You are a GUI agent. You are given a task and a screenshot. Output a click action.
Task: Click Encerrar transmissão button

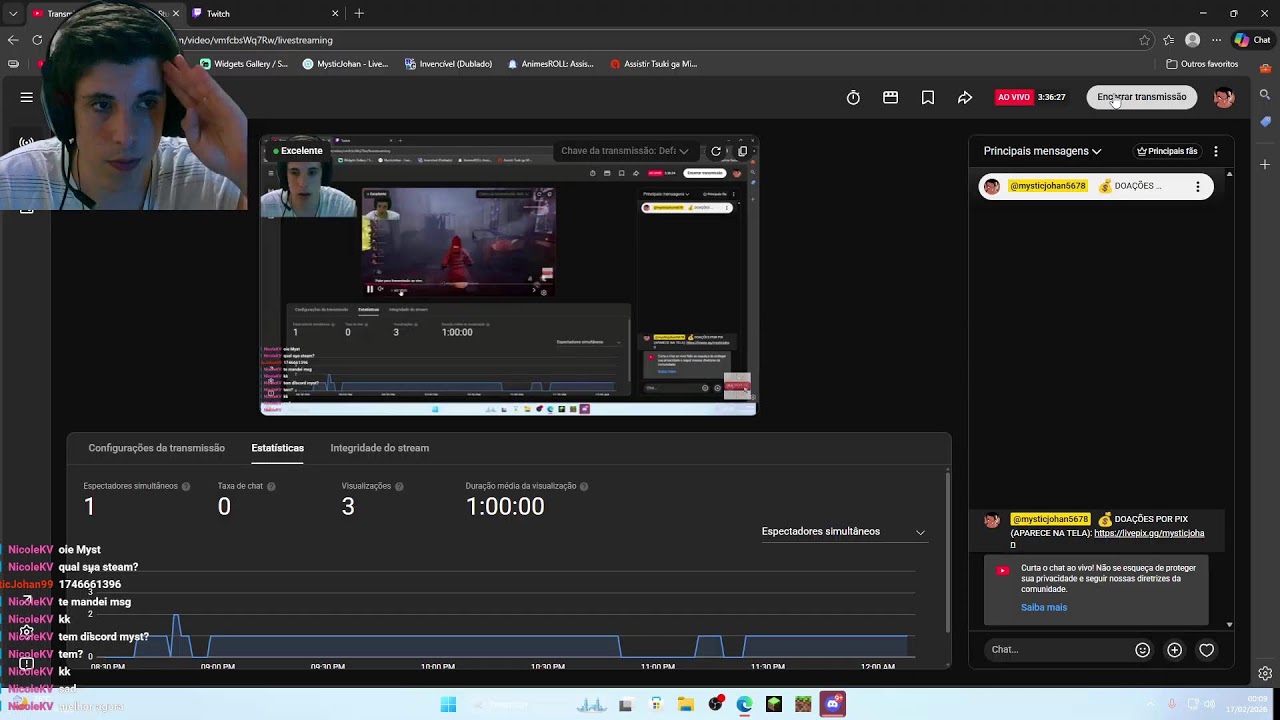[x=1141, y=97]
